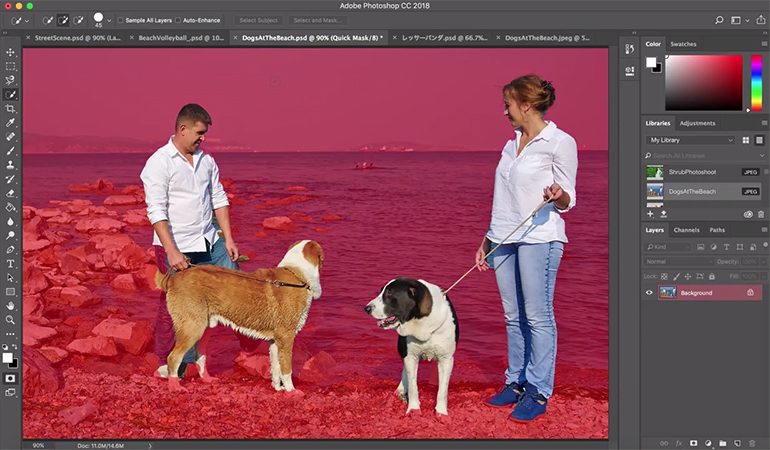Click the Share icon at top right
This screenshot has height=450, width=770.
(x=760, y=19)
